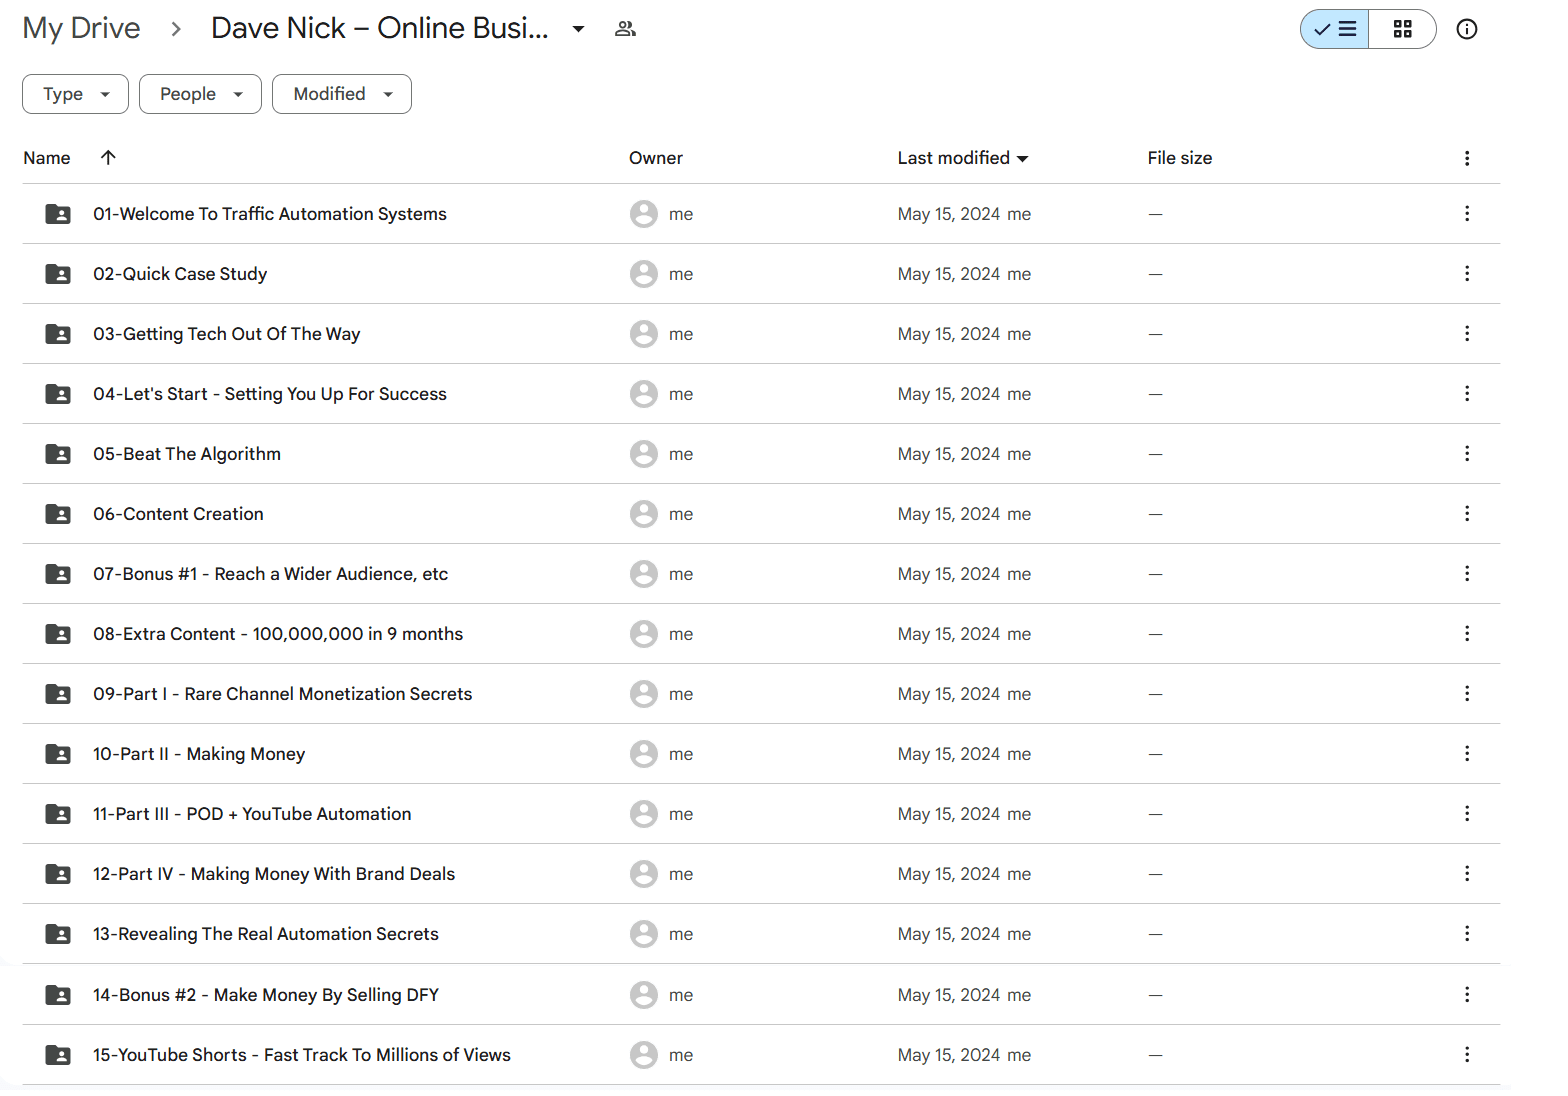Select 08-Extra Content - 100,000,000 in 9 months

coord(761,634)
